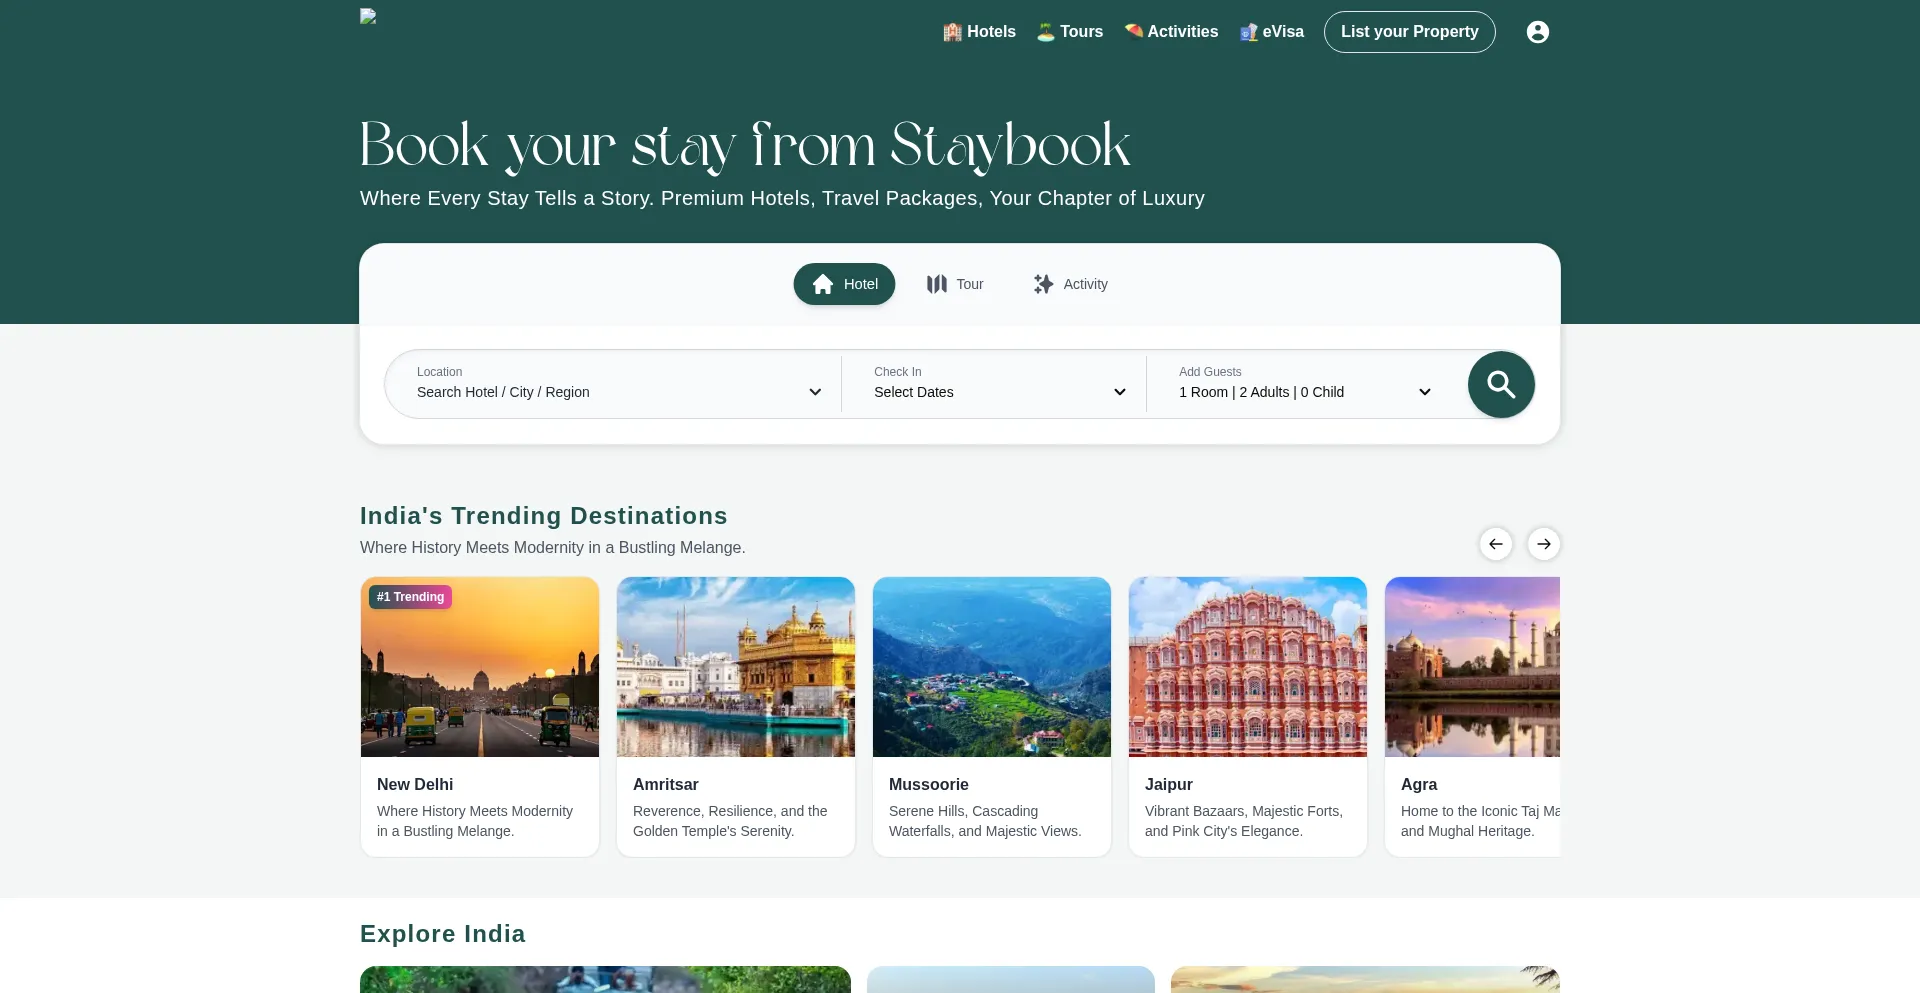The image size is (1920, 993).
Task: Select the Hotel search tab
Action: coord(844,284)
